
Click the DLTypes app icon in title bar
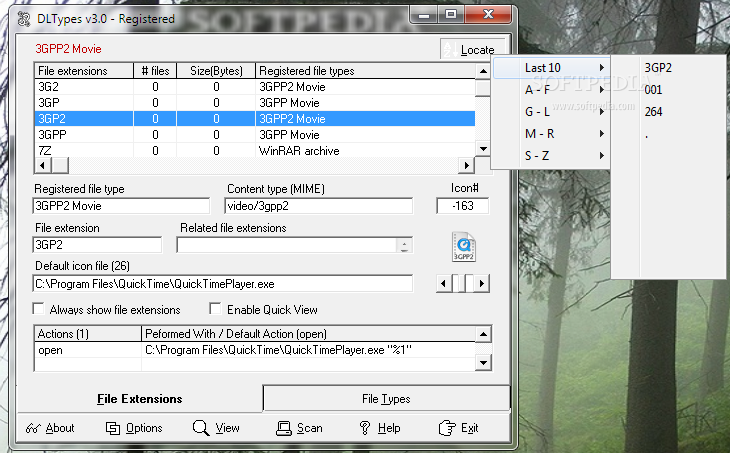pos(23,19)
